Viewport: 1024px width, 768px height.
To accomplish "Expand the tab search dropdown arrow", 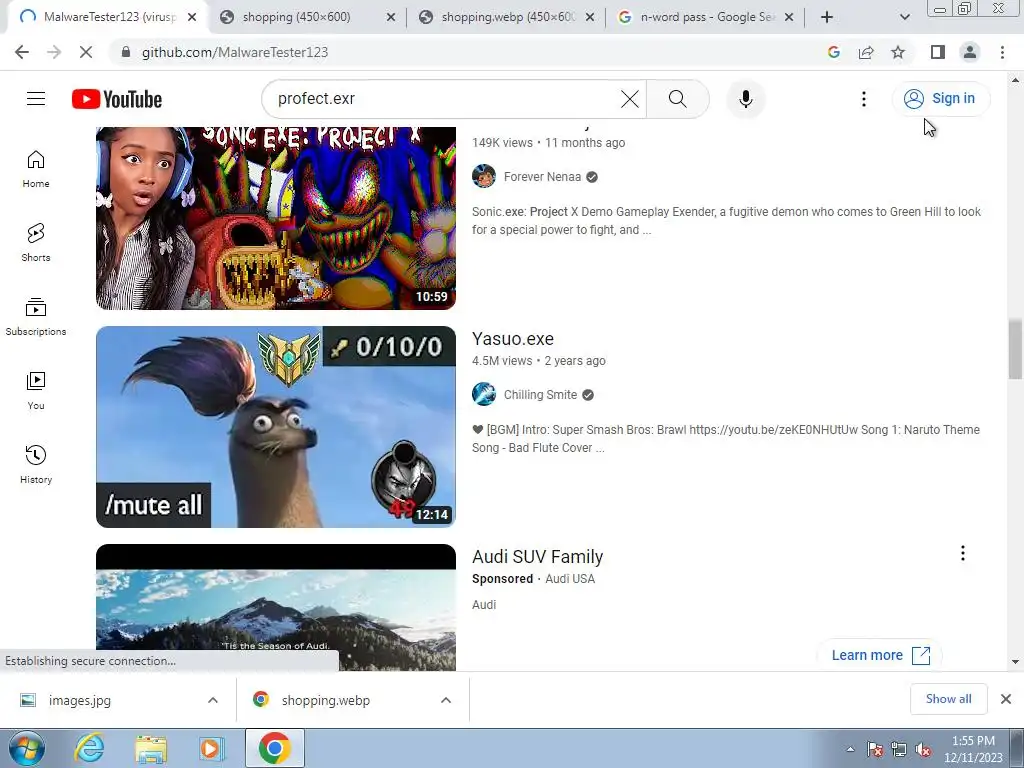I will (904, 17).
